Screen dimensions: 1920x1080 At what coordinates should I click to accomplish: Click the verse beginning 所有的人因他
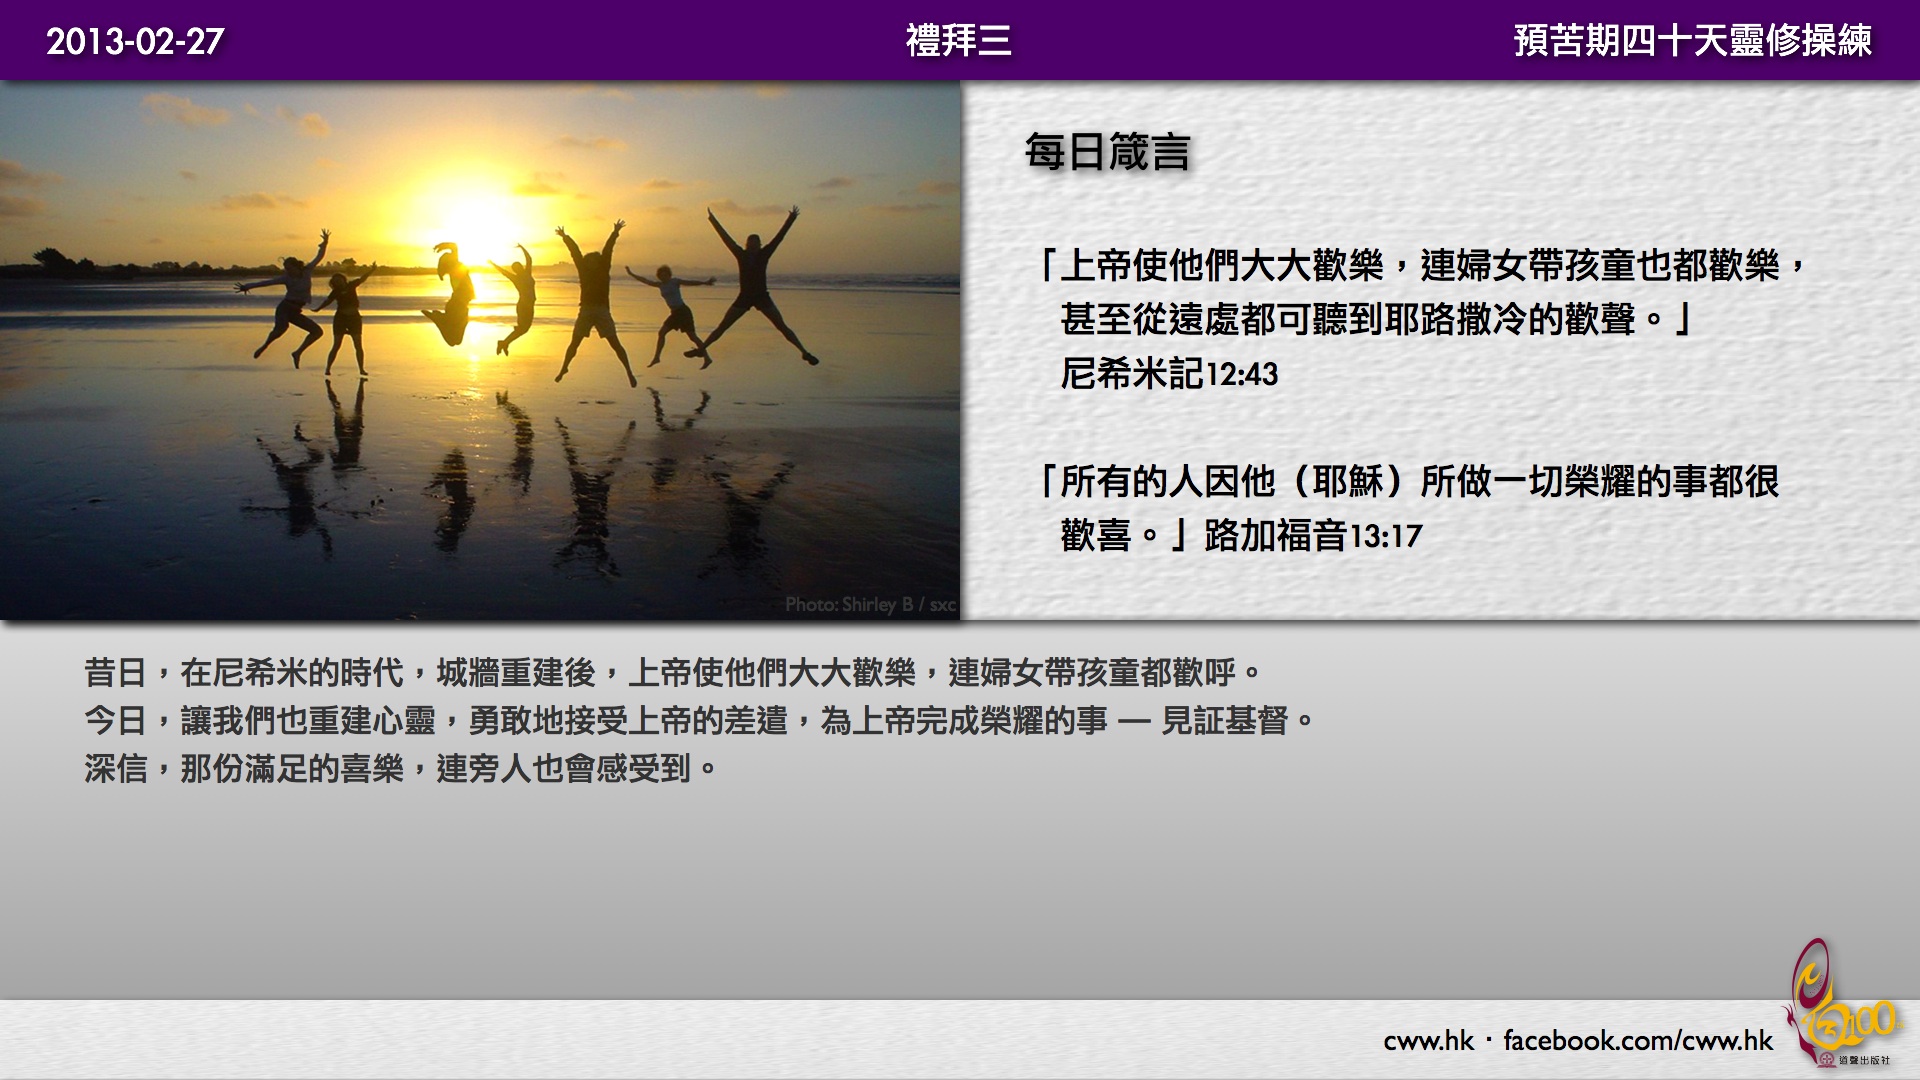(1410, 482)
